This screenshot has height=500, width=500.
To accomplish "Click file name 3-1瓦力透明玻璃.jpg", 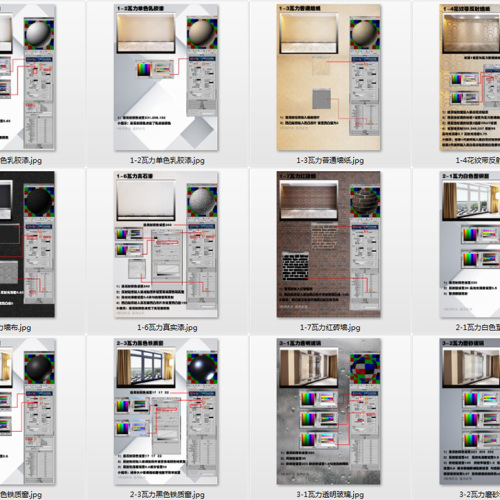I will [x=330, y=494].
